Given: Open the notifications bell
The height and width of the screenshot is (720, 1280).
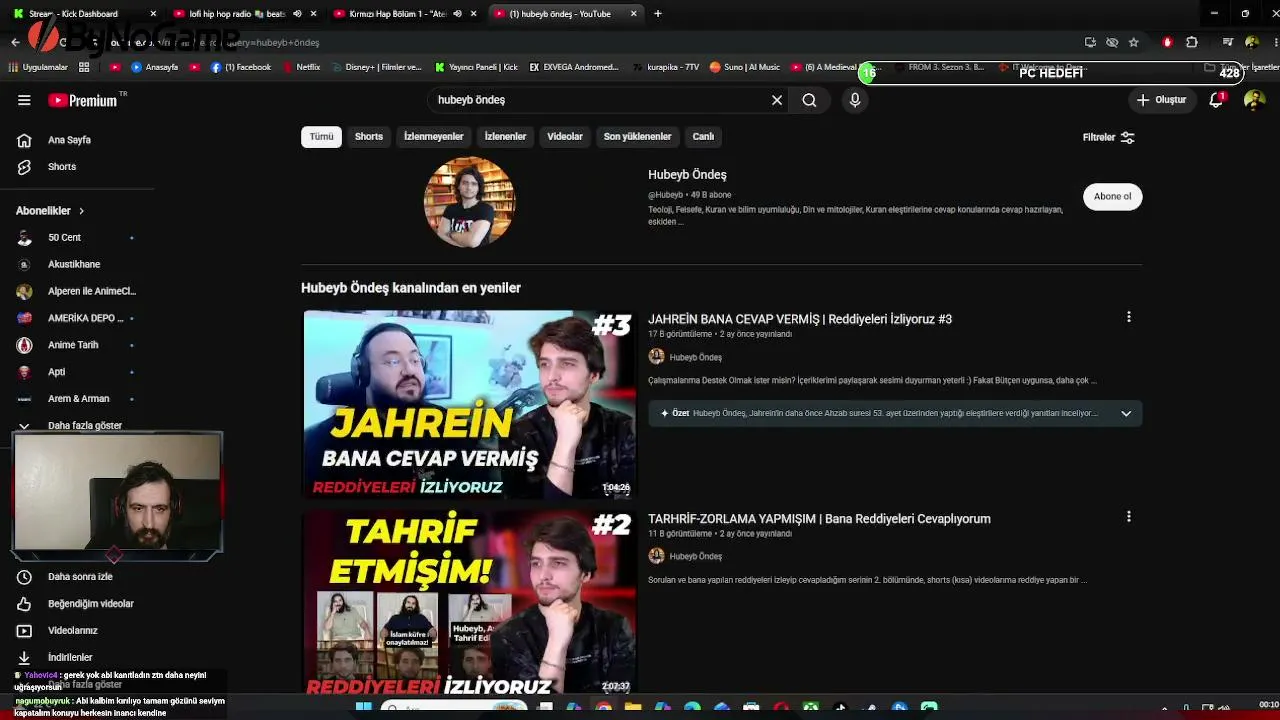Looking at the screenshot, I should pyautogui.click(x=1216, y=100).
